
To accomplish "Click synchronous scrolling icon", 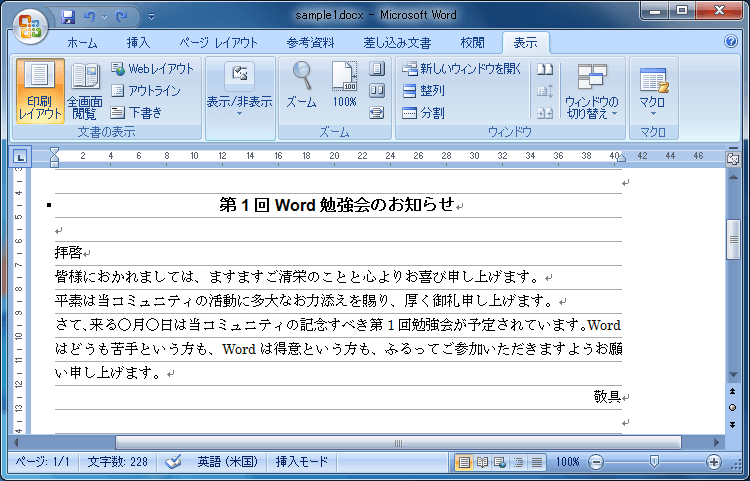I will [545, 90].
